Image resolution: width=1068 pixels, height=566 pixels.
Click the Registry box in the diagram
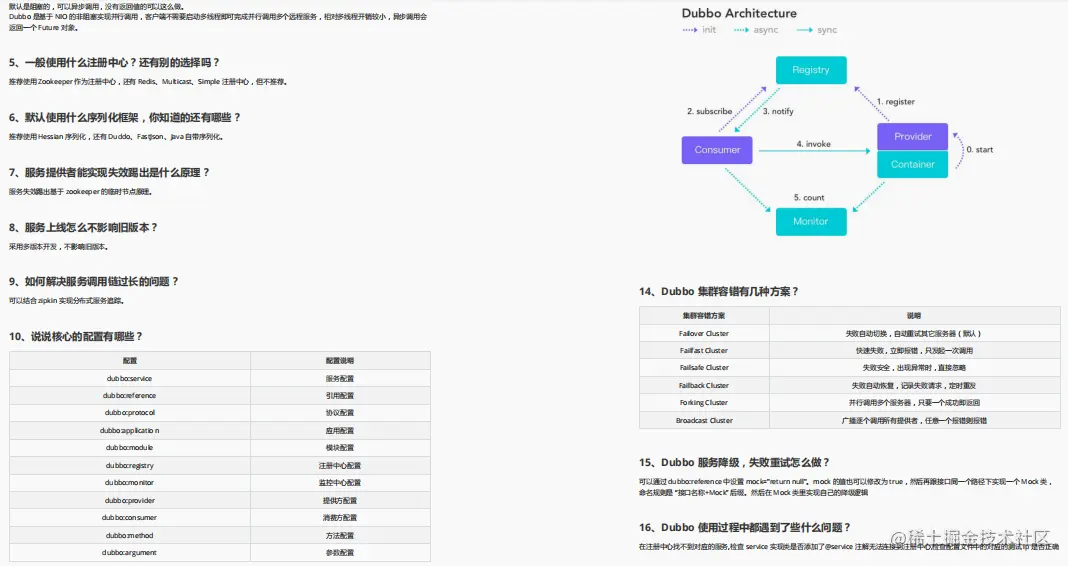coord(811,70)
